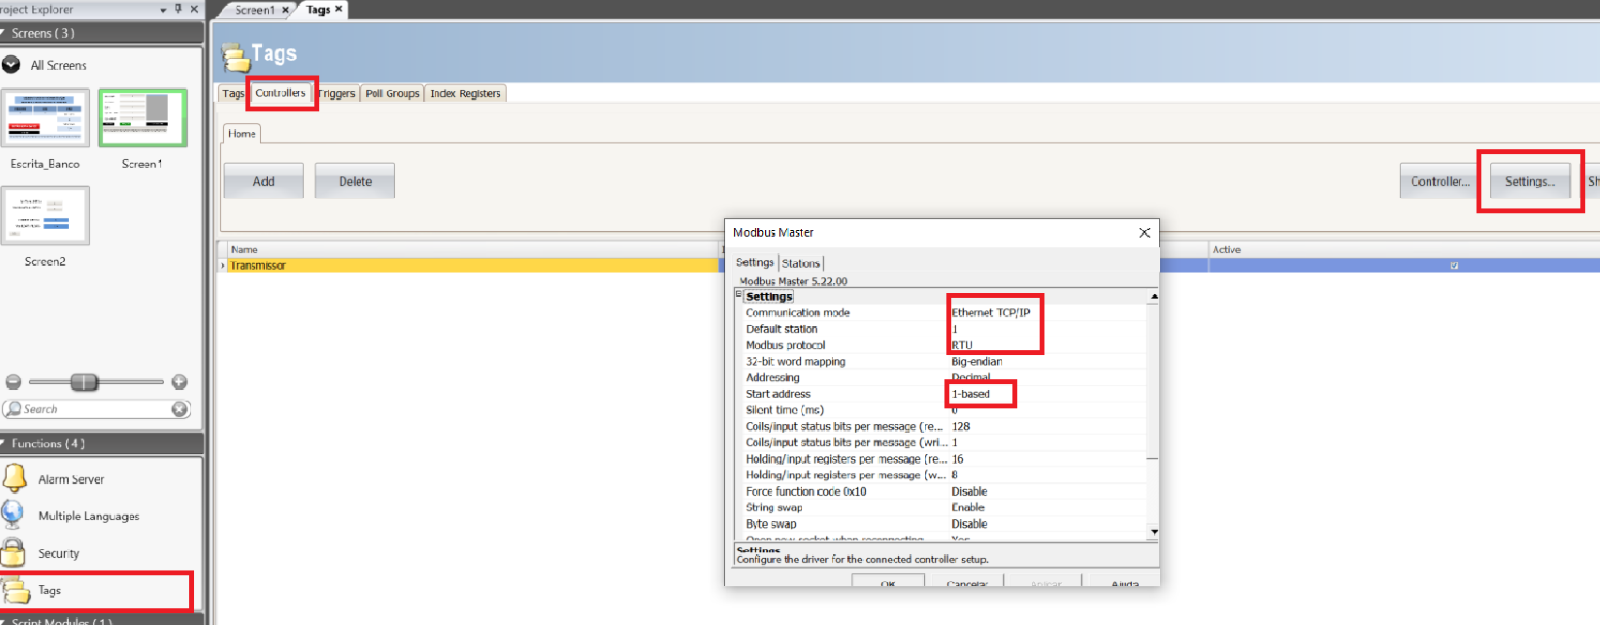Viewport: 1600px width, 625px height.
Task: Adjust the thumbnail size slider handle
Action: click(x=85, y=382)
